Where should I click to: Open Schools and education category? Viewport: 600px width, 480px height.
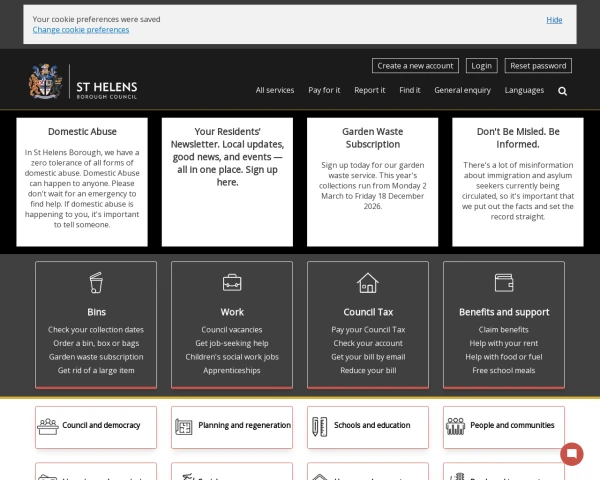(368, 427)
